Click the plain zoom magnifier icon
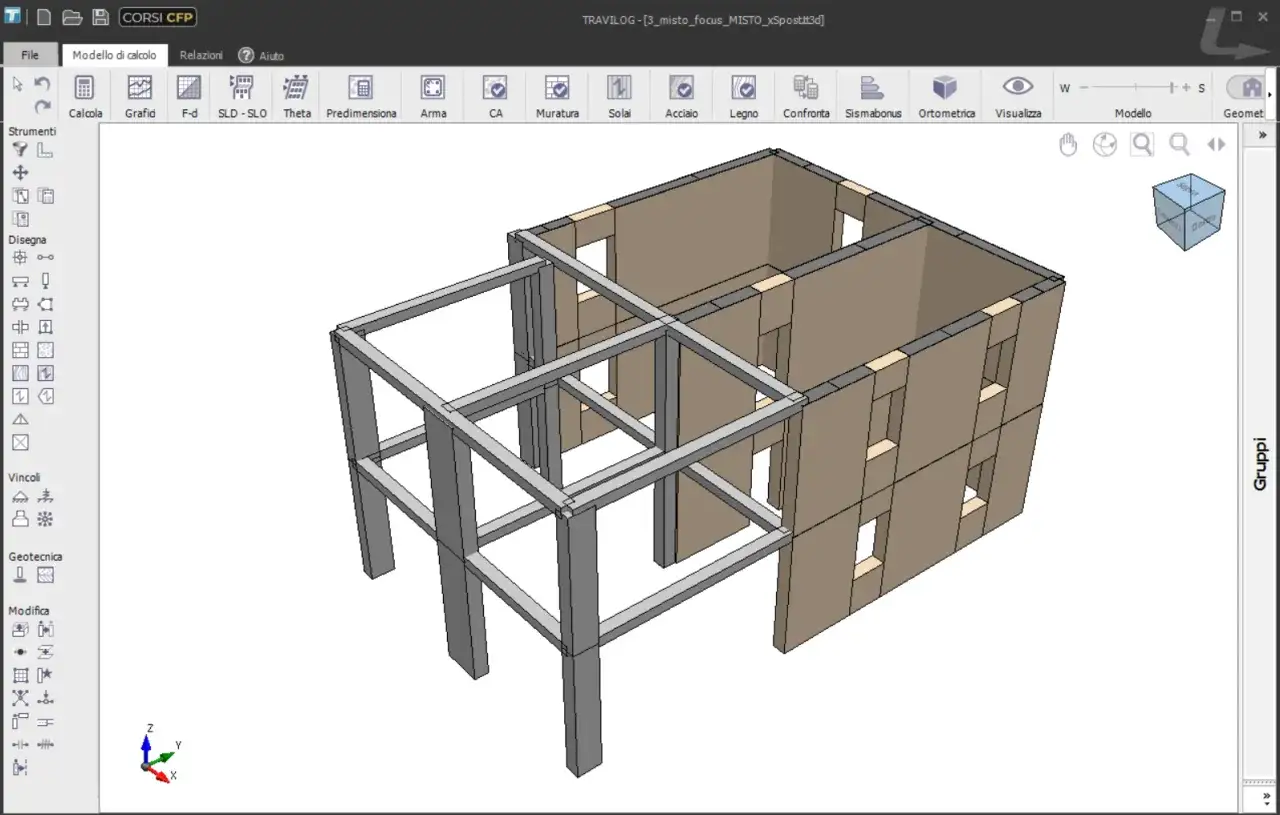Image resolution: width=1280 pixels, height=815 pixels. pos(1180,145)
